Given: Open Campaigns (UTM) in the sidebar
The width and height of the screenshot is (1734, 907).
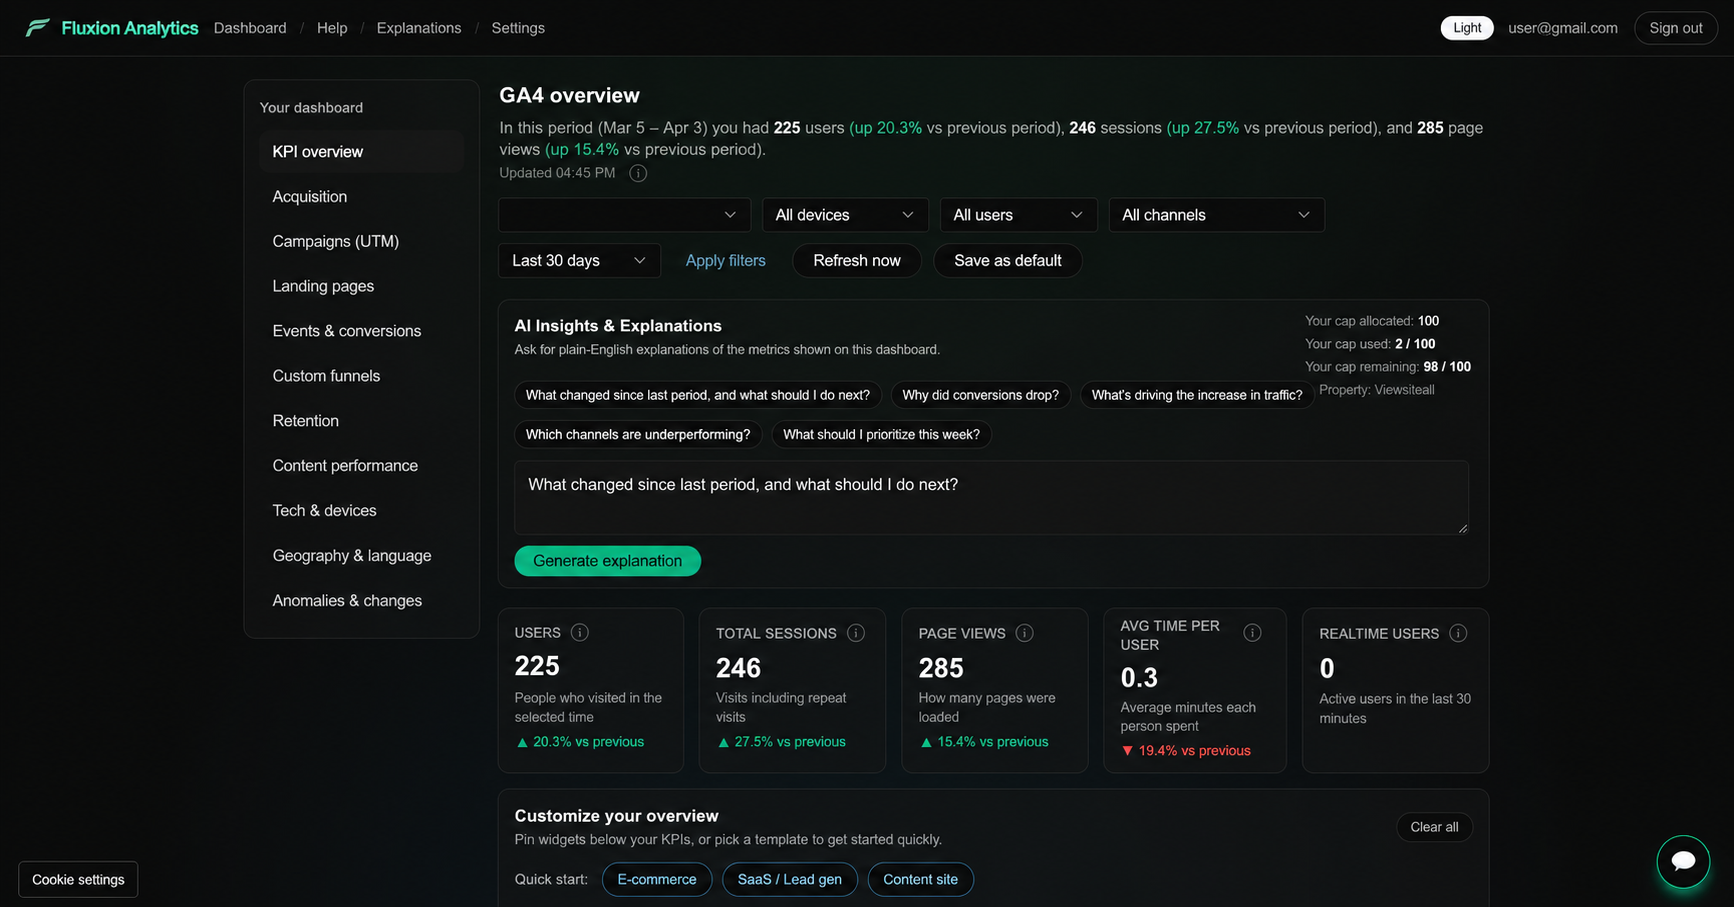Looking at the screenshot, I should point(361,241).
